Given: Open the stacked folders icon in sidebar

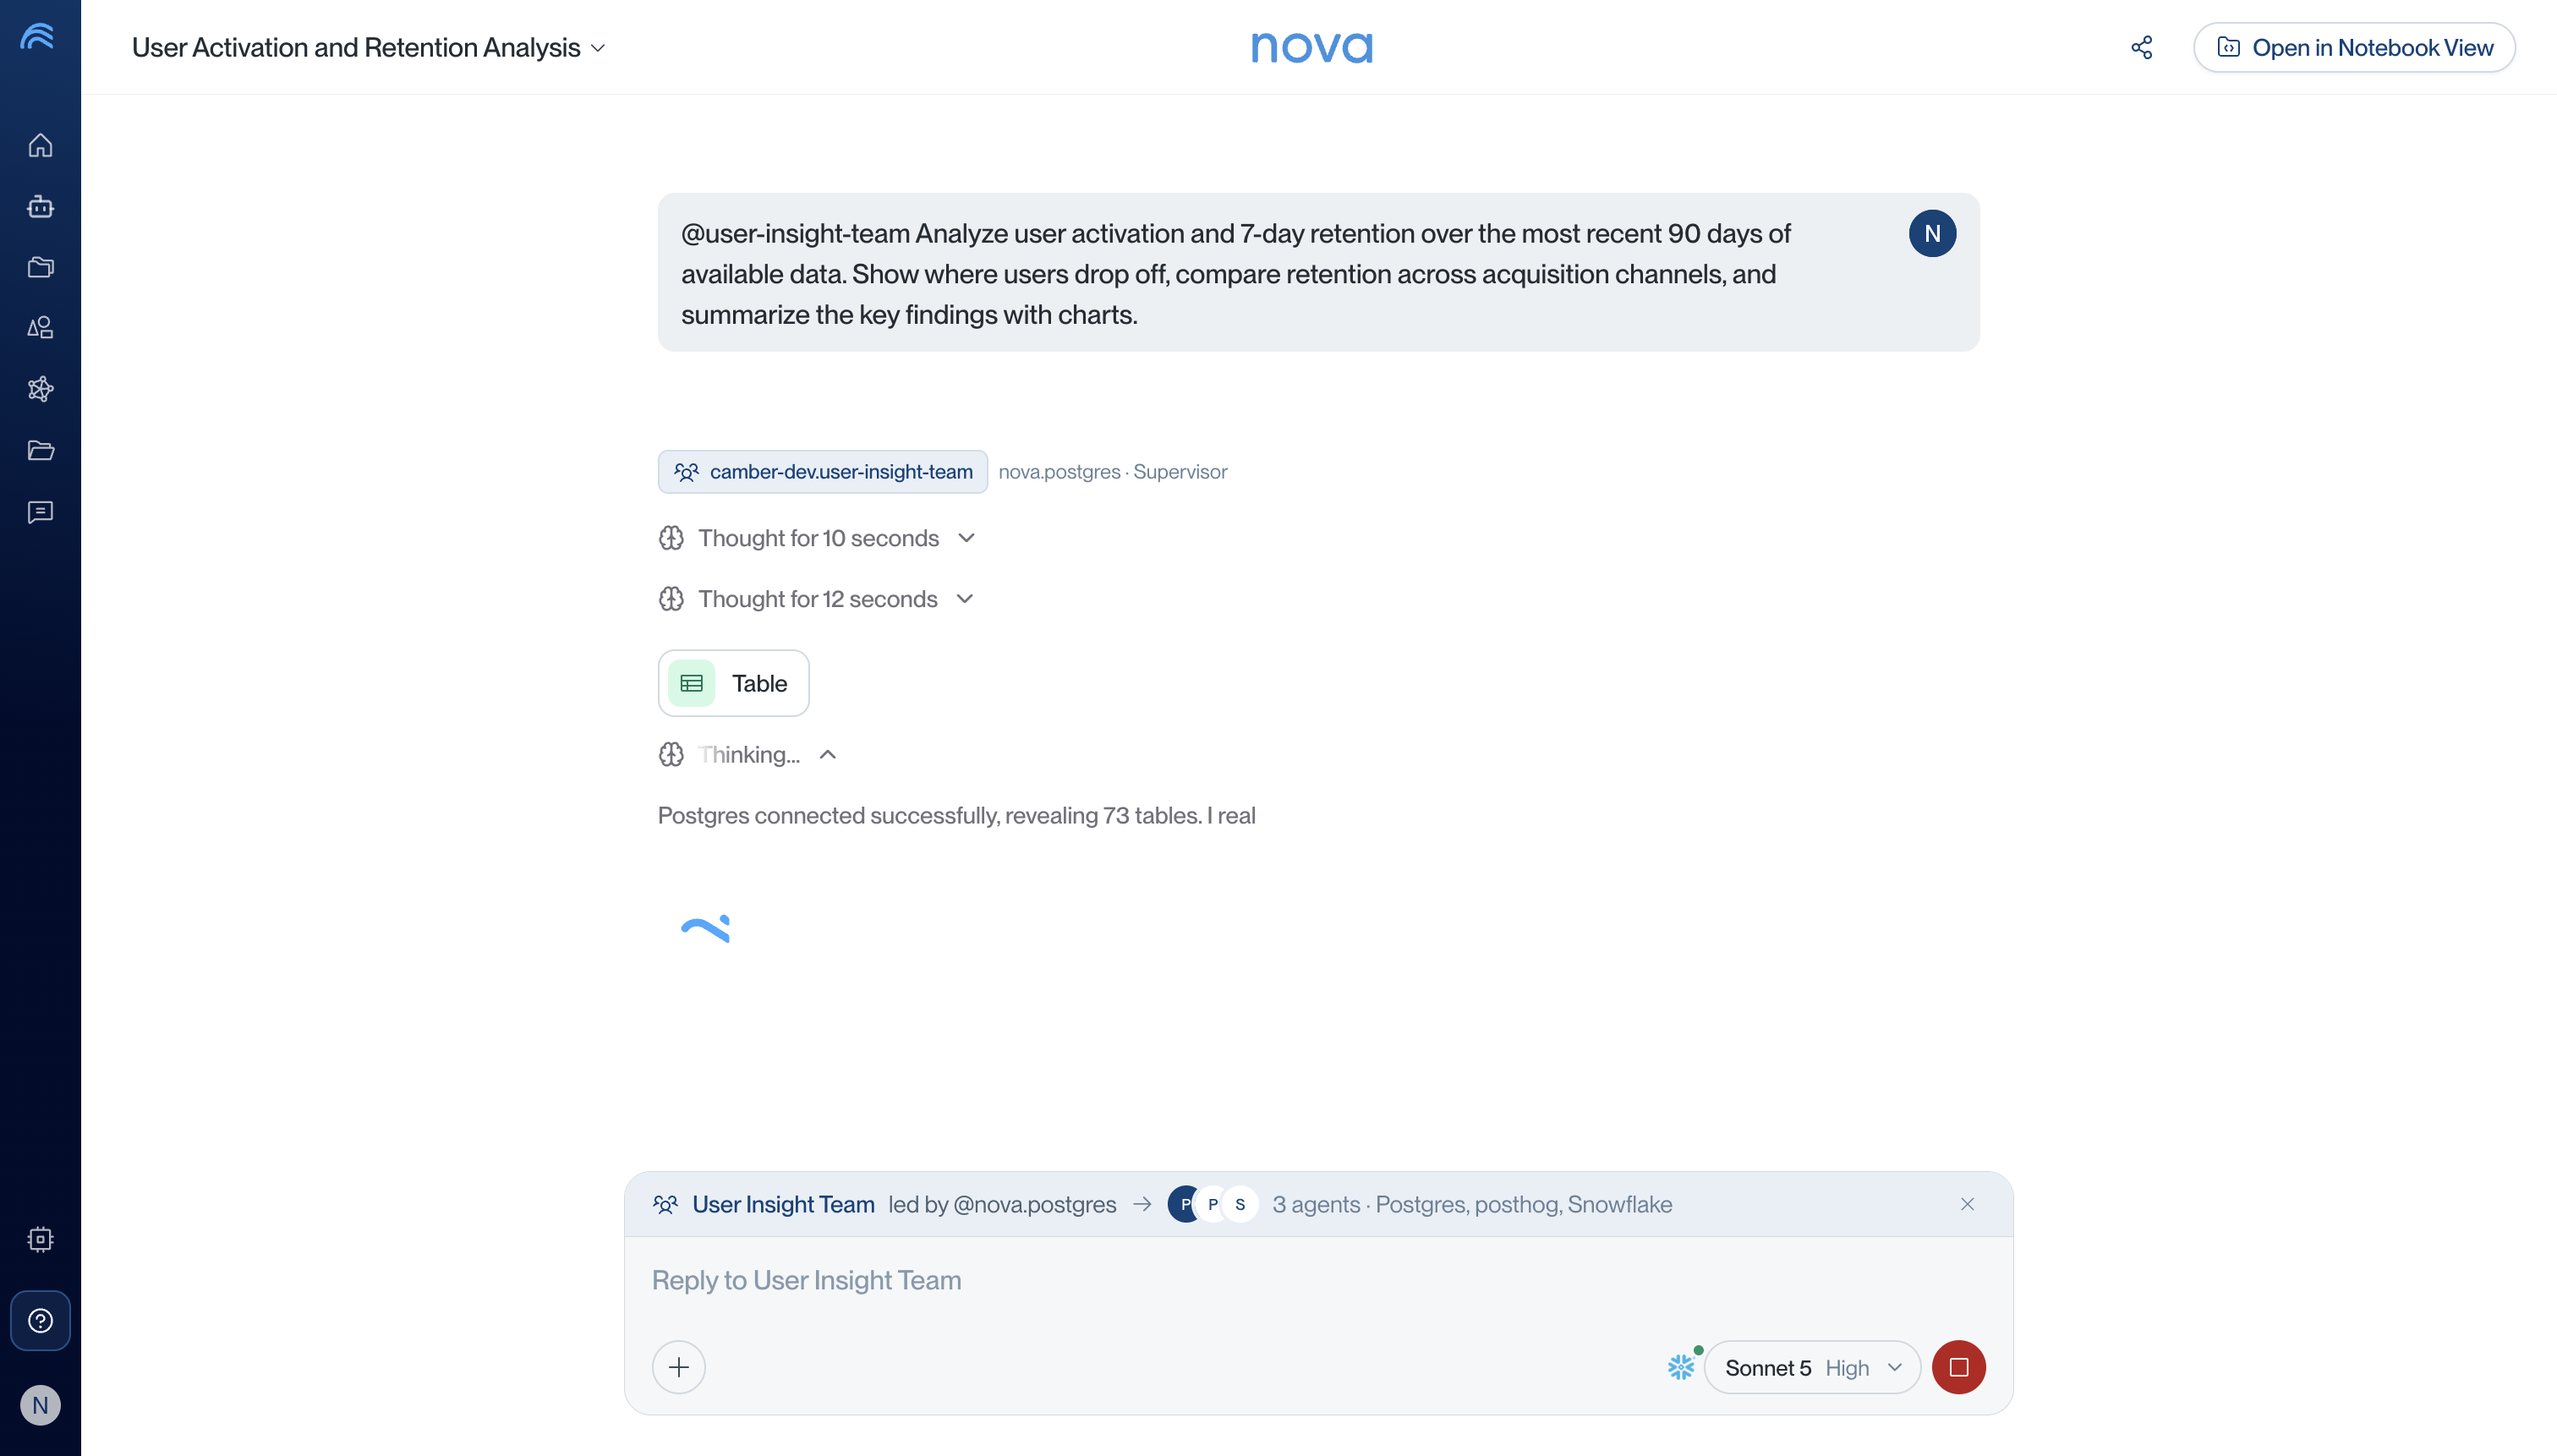Looking at the screenshot, I should 40,267.
